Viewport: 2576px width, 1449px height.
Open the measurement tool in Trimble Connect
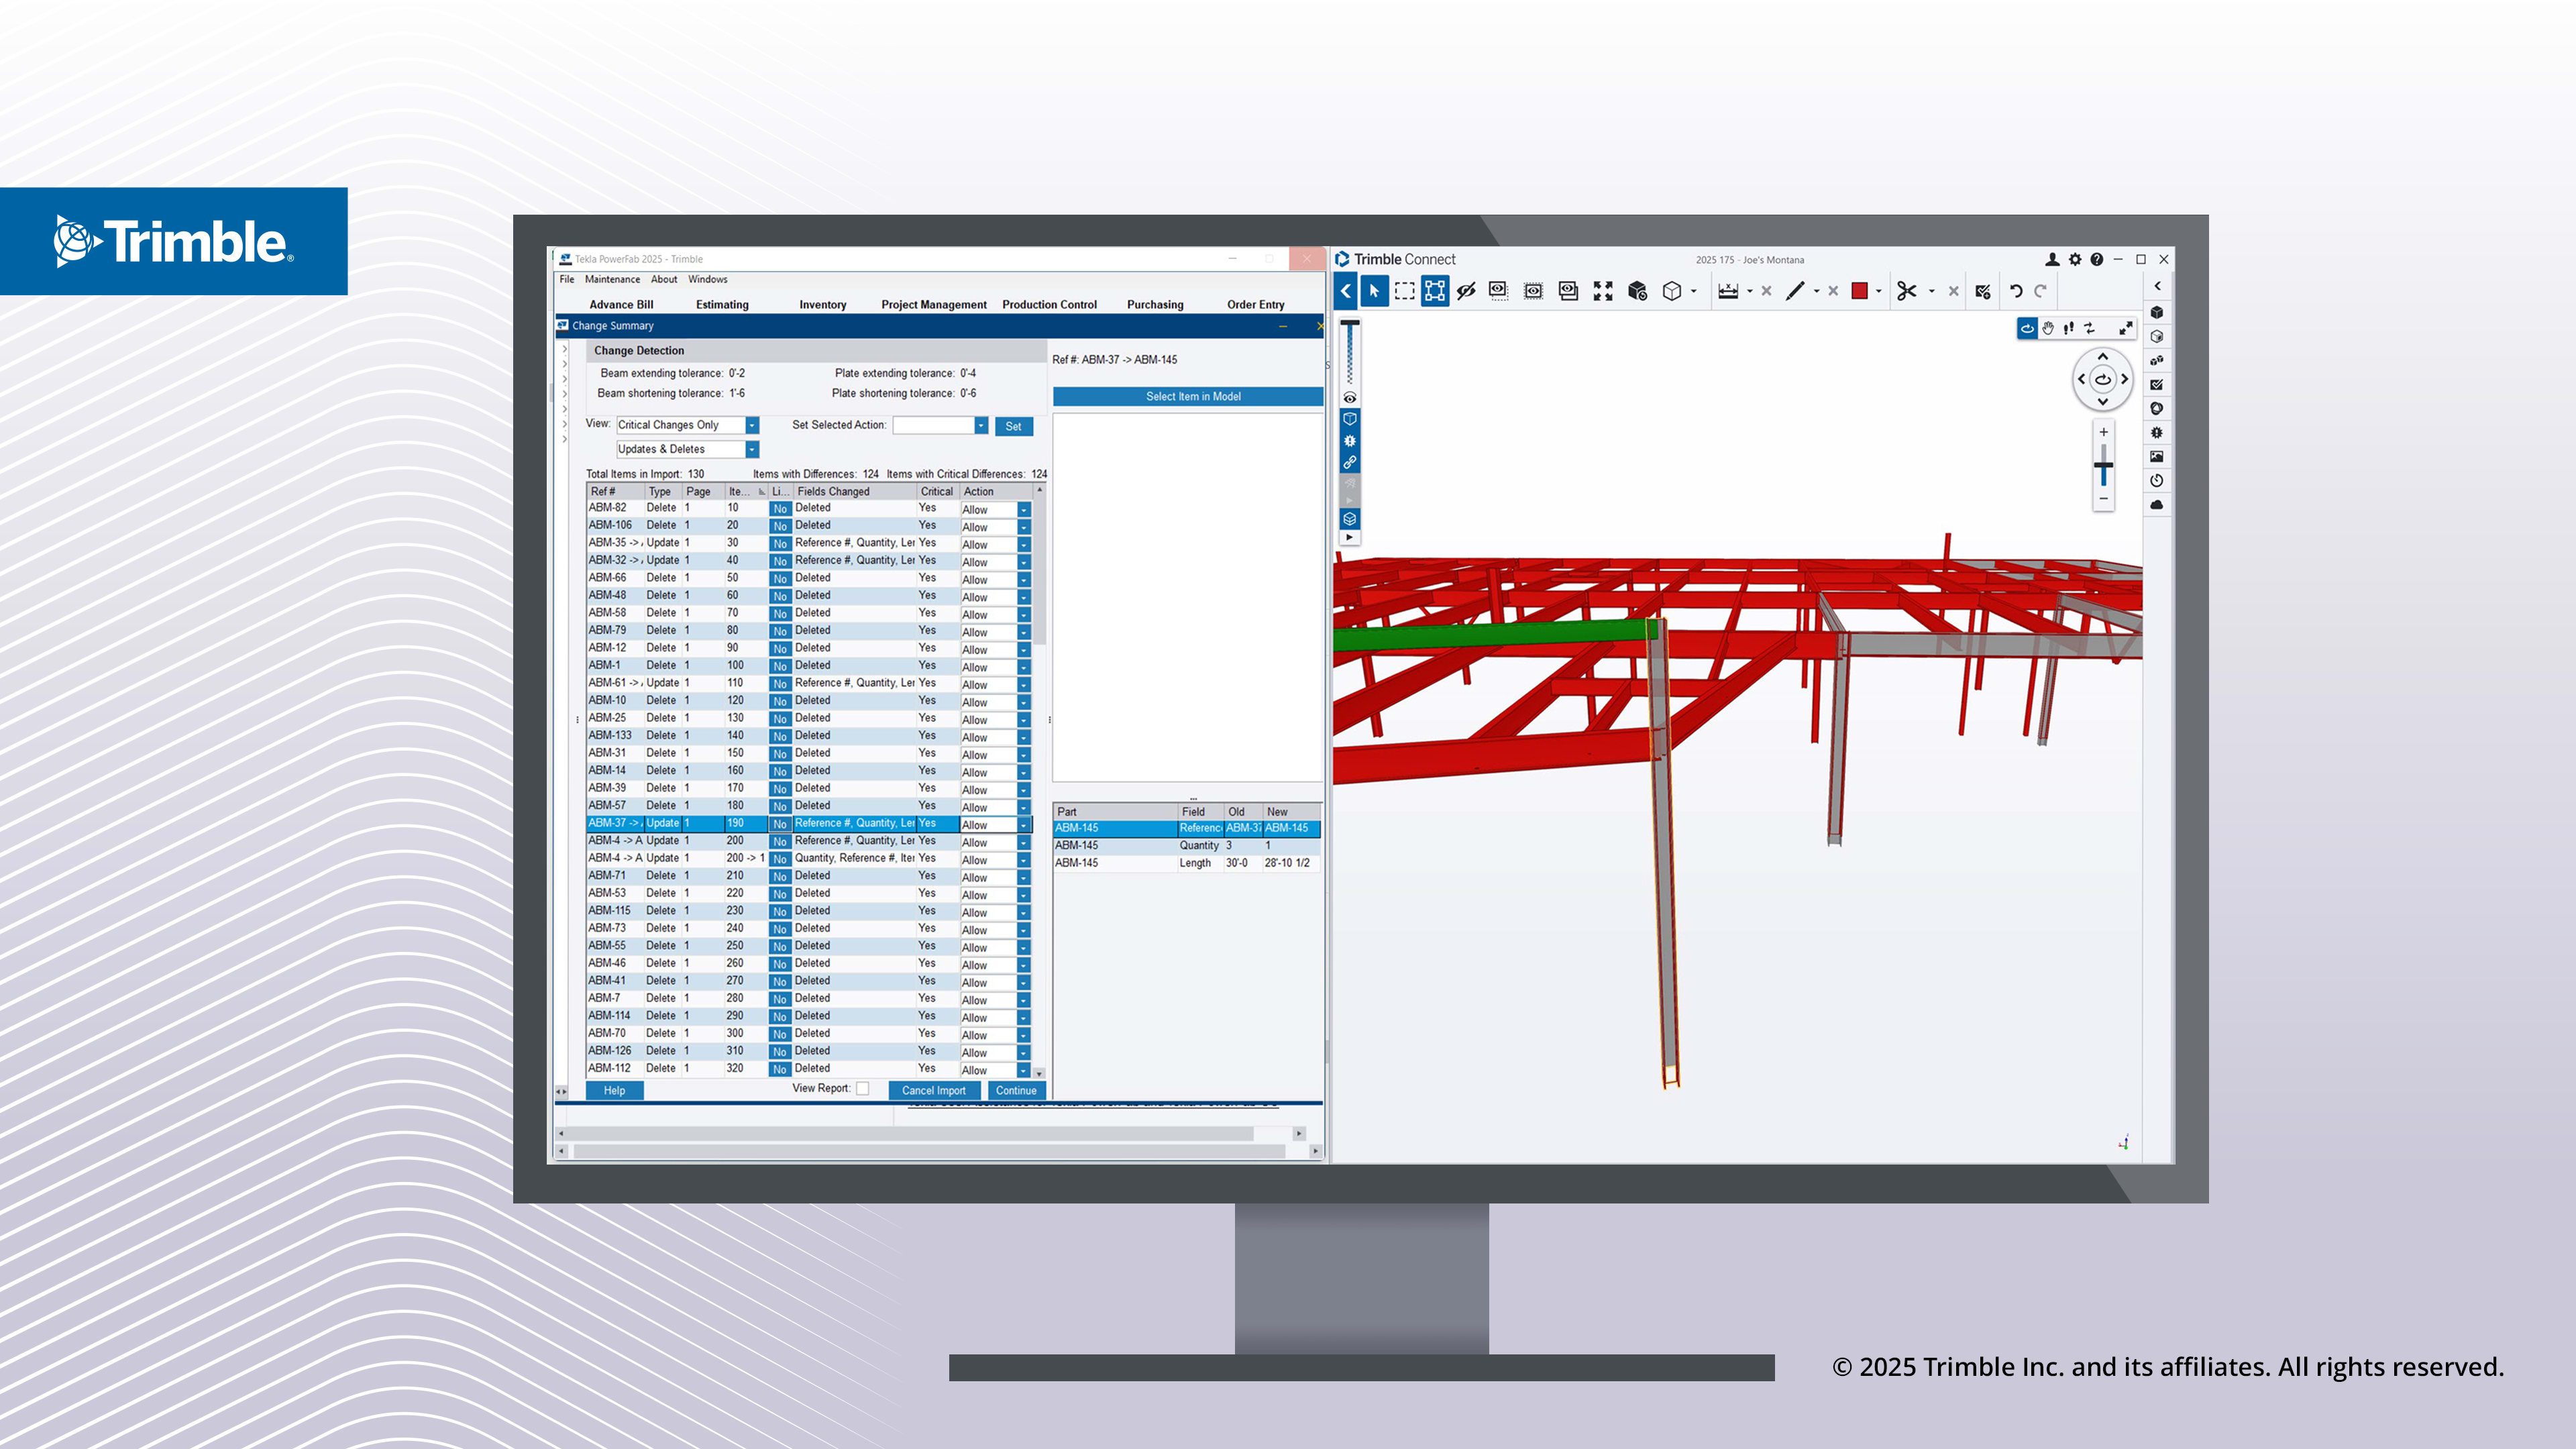click(x=1728, y=291)
